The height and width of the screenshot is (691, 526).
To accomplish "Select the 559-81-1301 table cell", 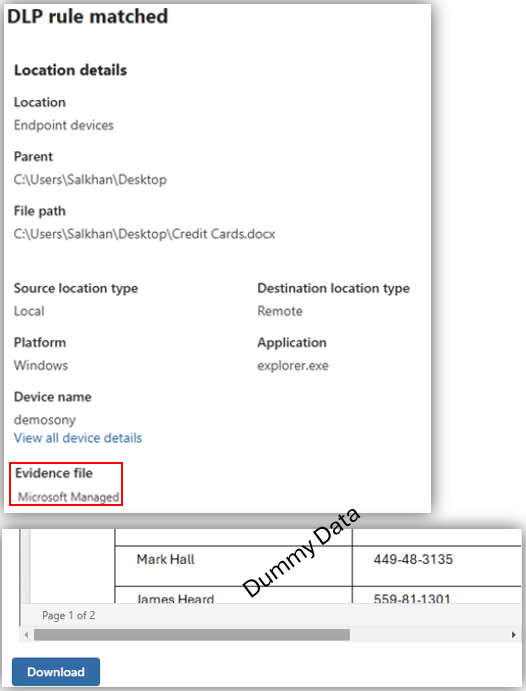I will [x=437, y=595].
